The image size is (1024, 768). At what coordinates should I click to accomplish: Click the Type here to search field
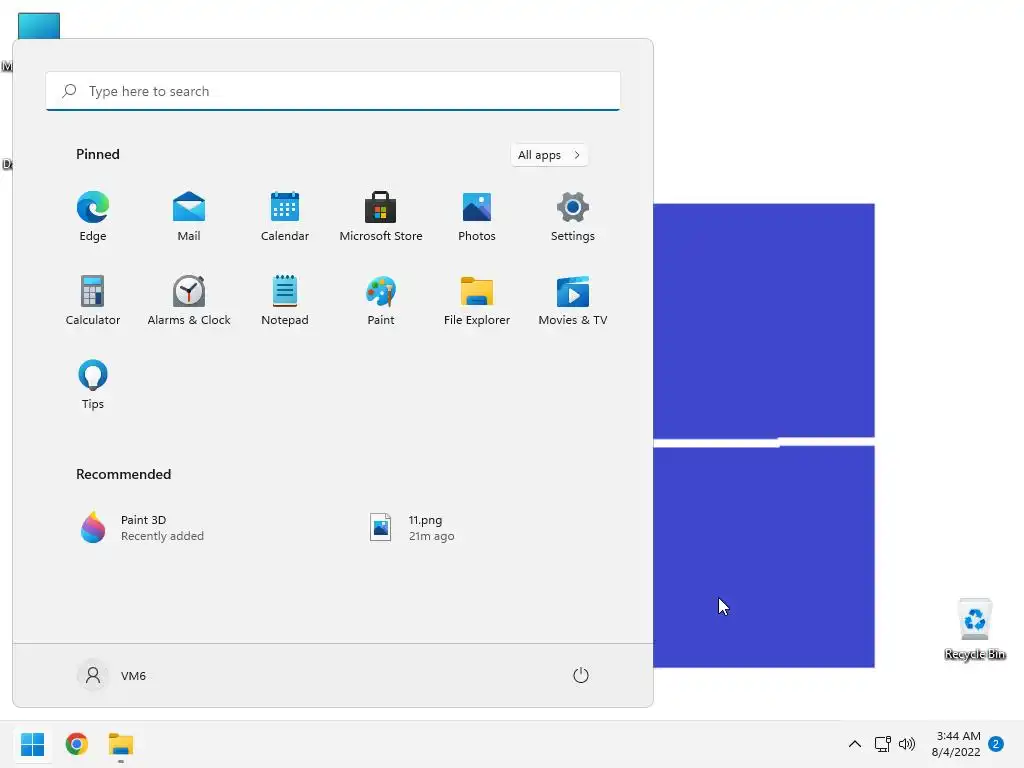333,91
